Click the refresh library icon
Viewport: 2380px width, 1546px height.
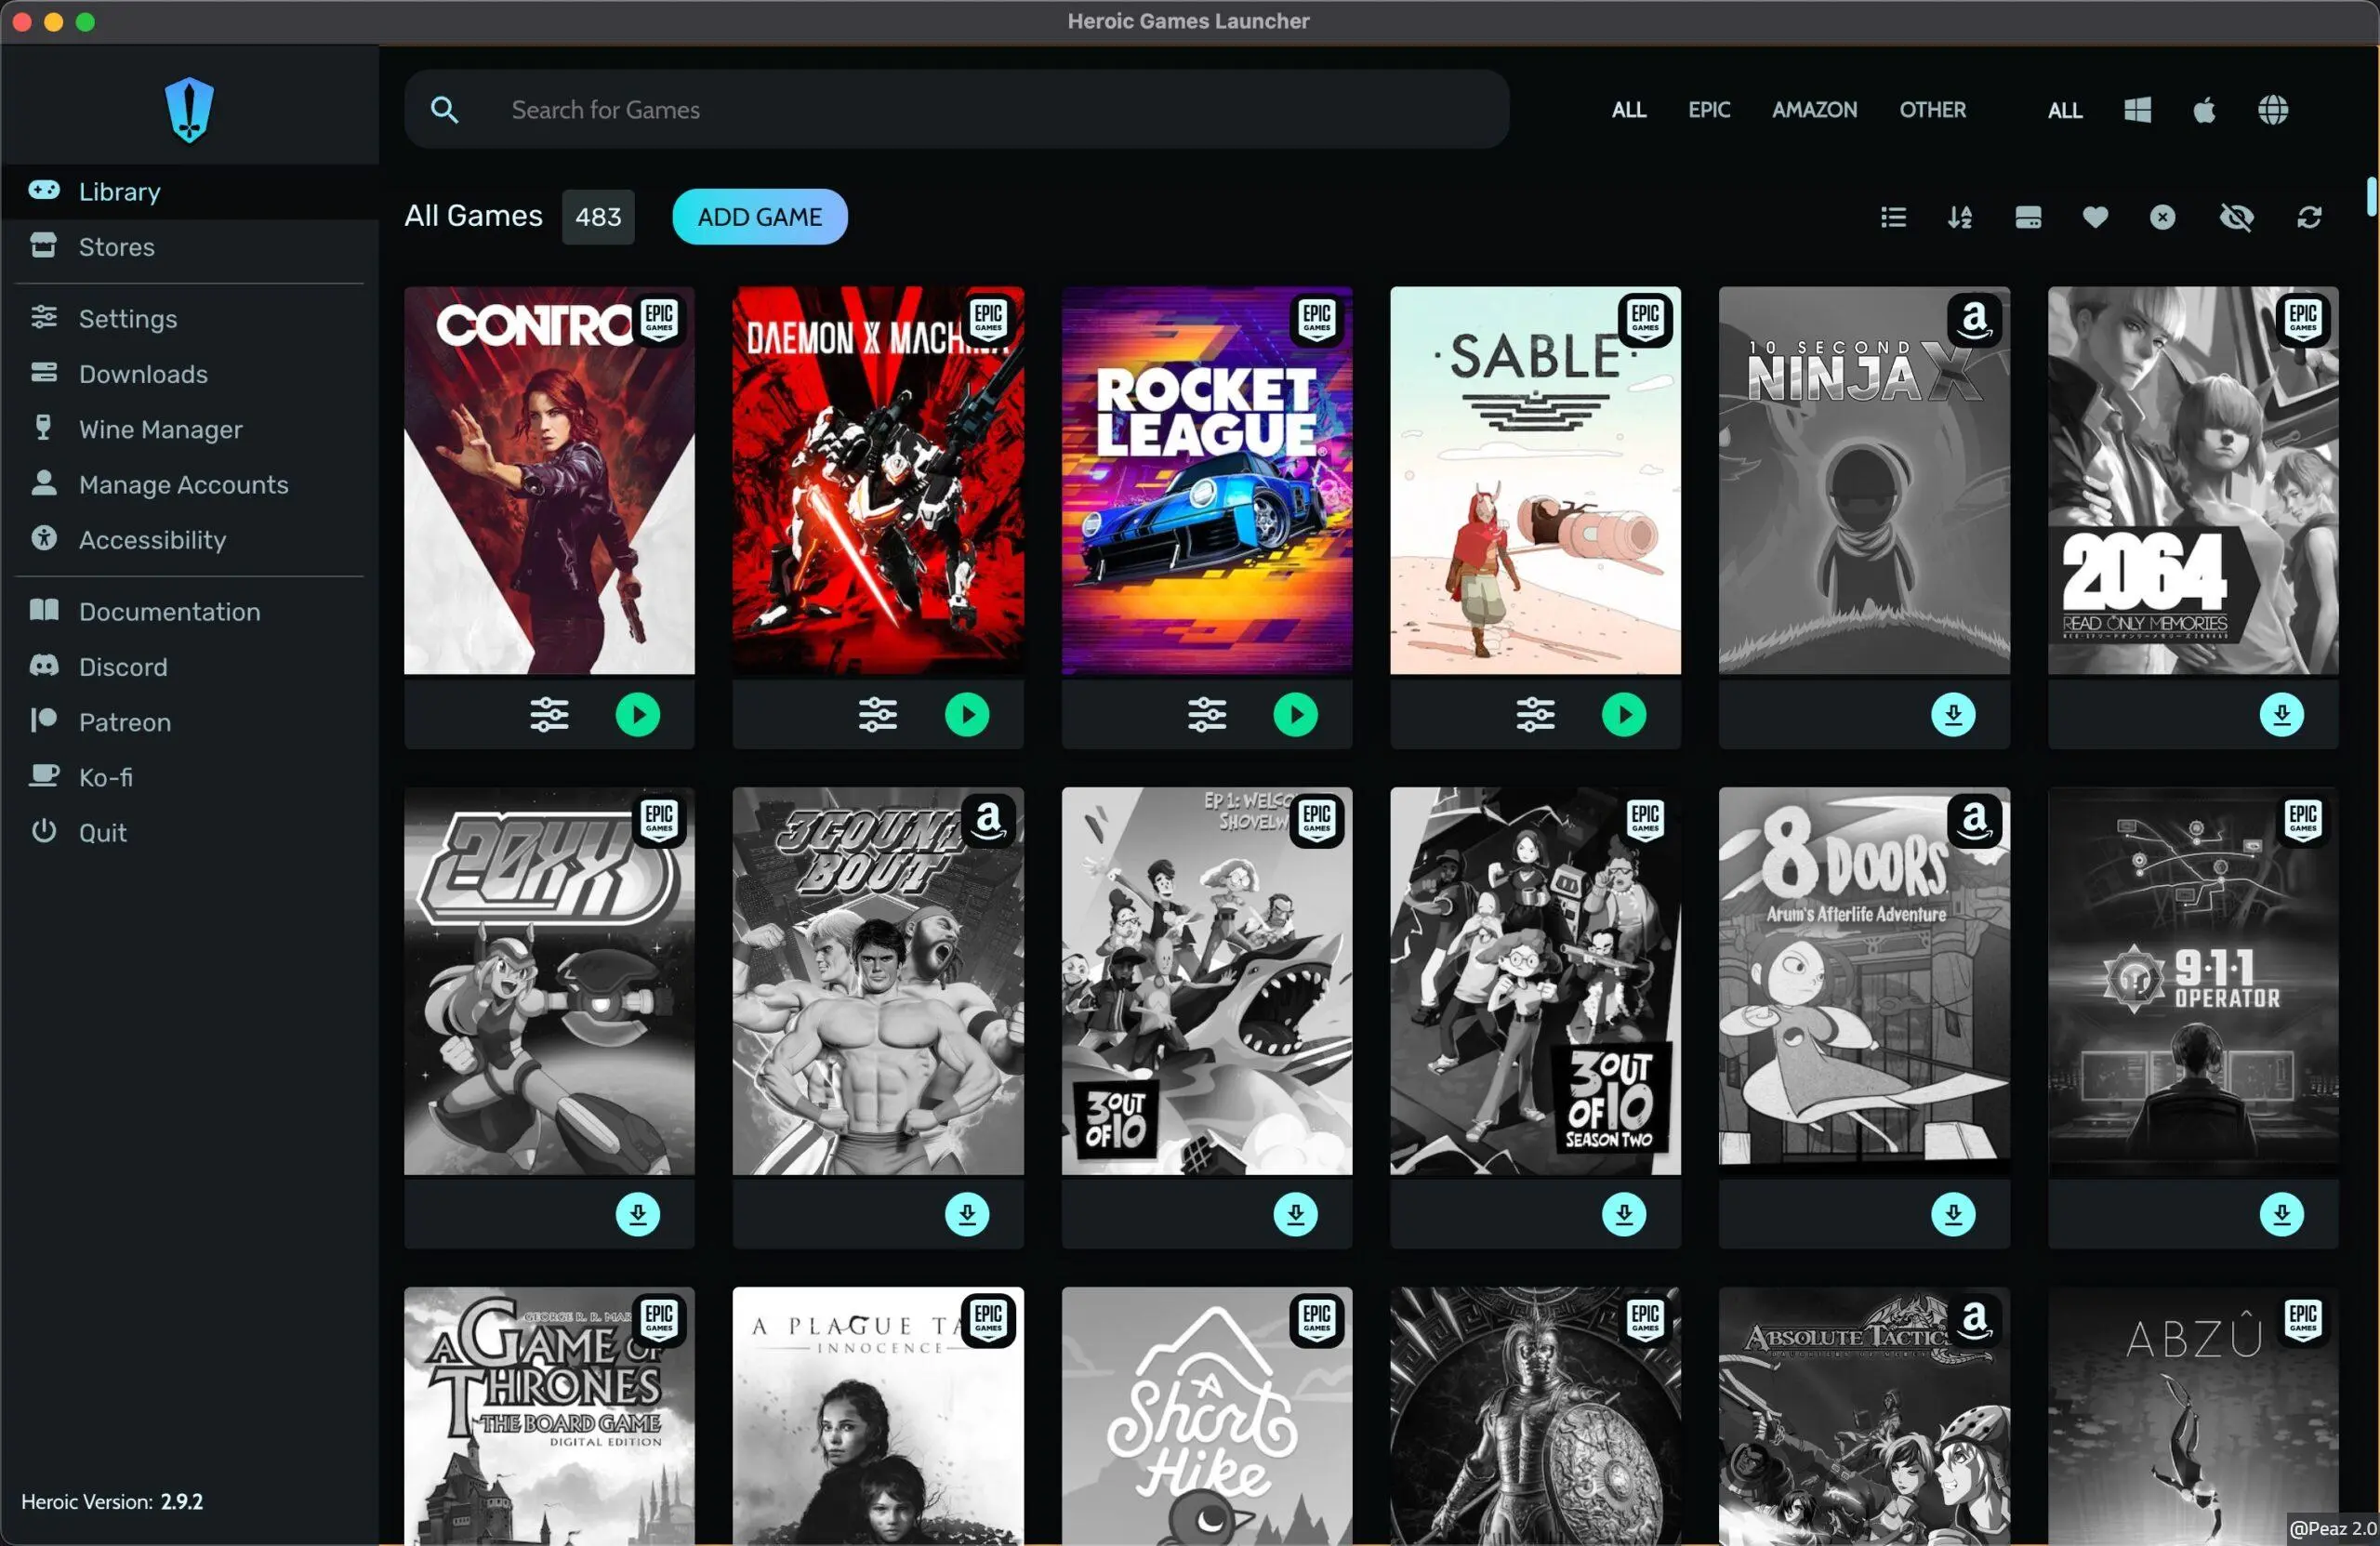tap(2309, 217)
